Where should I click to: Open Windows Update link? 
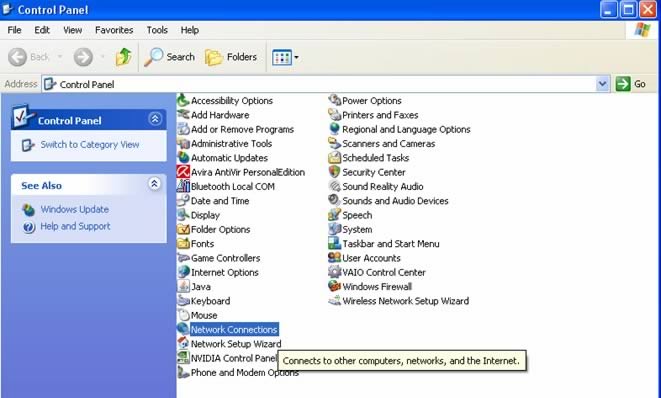click(75, 210)
